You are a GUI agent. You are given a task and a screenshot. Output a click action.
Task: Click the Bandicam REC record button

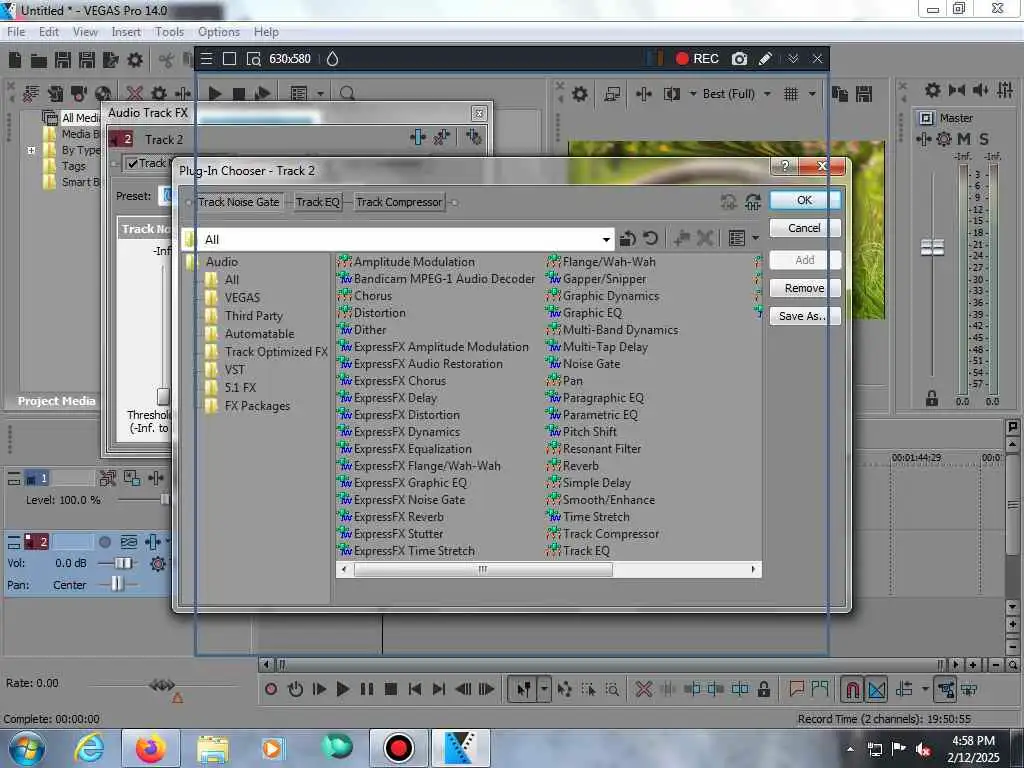coord(697,59)
